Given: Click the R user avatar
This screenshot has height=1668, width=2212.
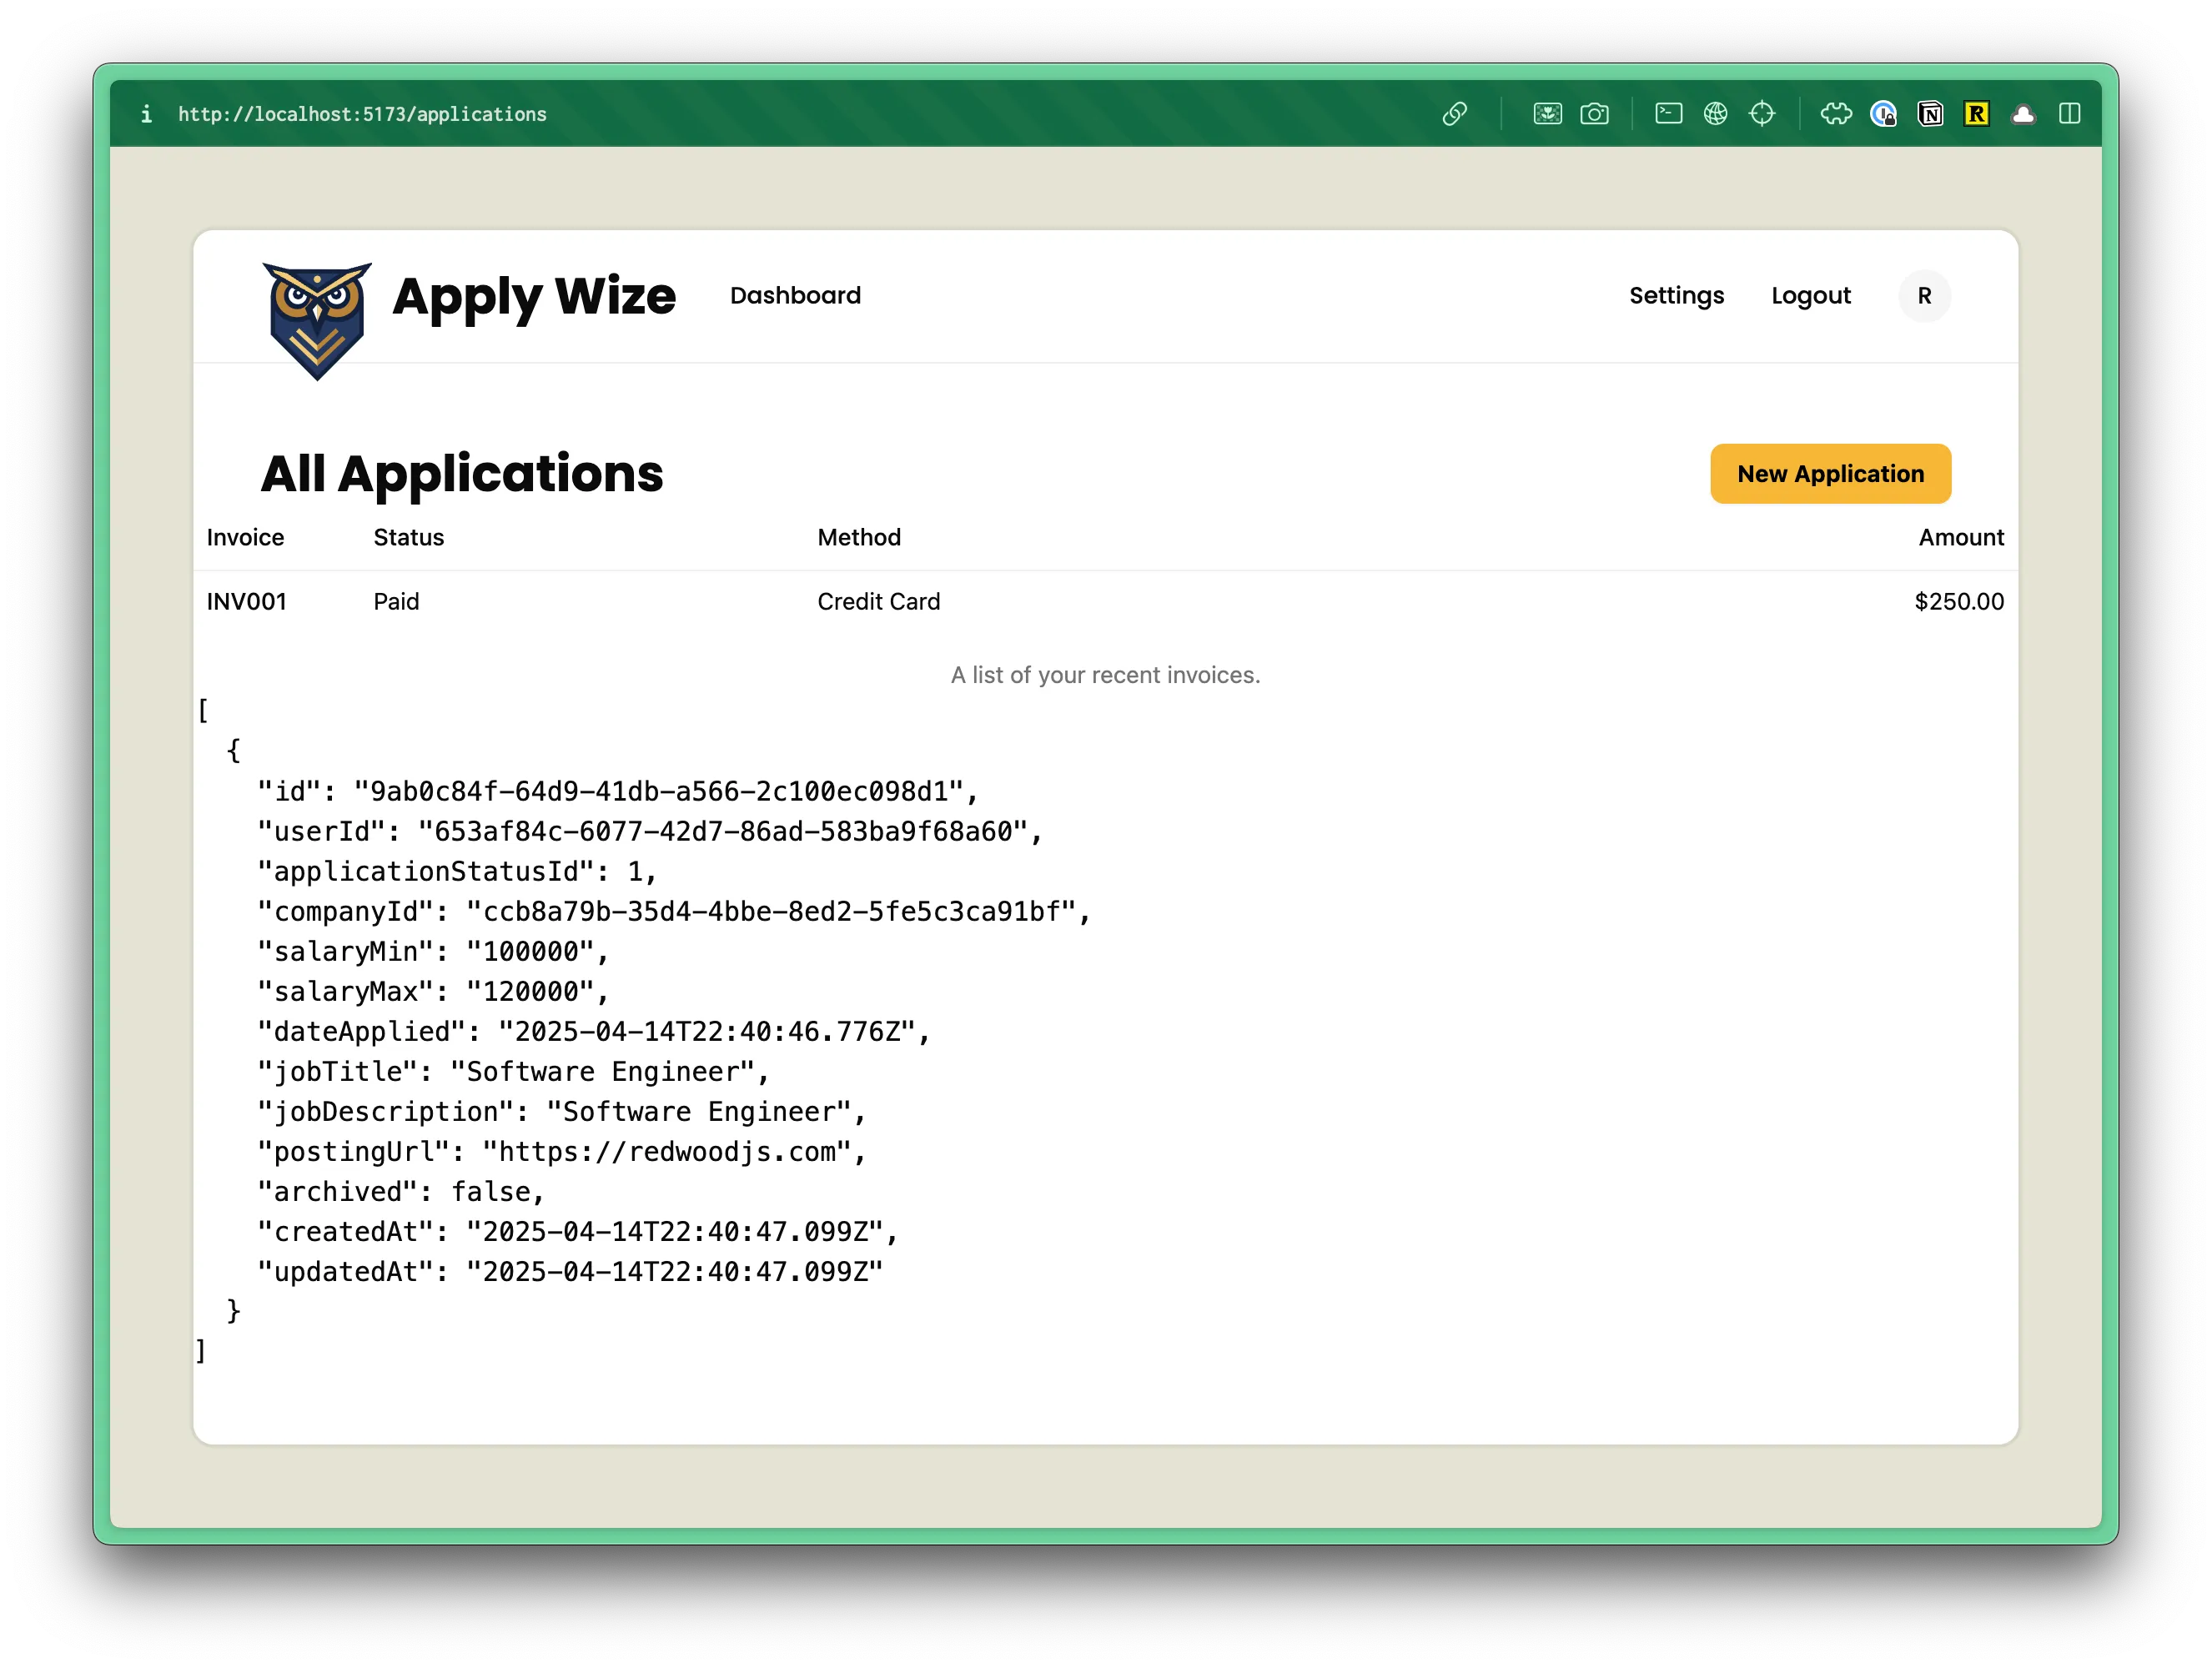Looking at the screenshot, I should click(1923, 296).
